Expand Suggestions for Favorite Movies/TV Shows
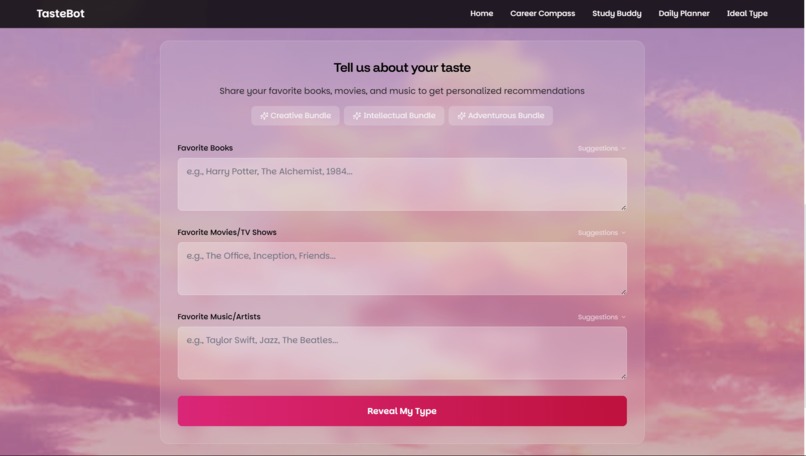 [x=601, y=233]
